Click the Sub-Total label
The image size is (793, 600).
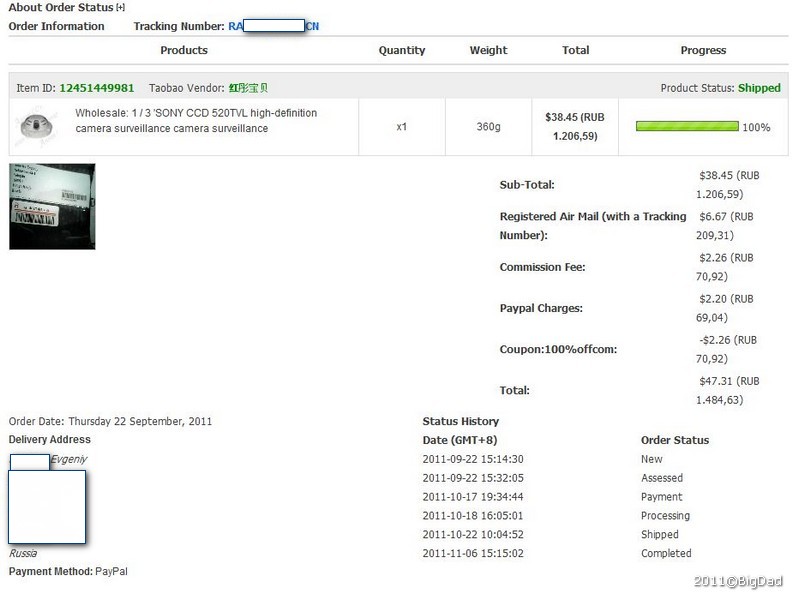click(527, 185)
